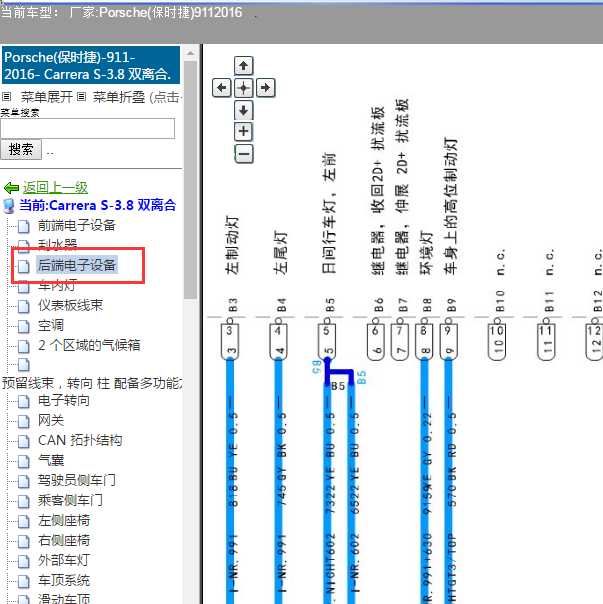The width and height of the screenshot is (603, 604).
Task: Click the green back arrow icon
Action: tap(11, 188)
